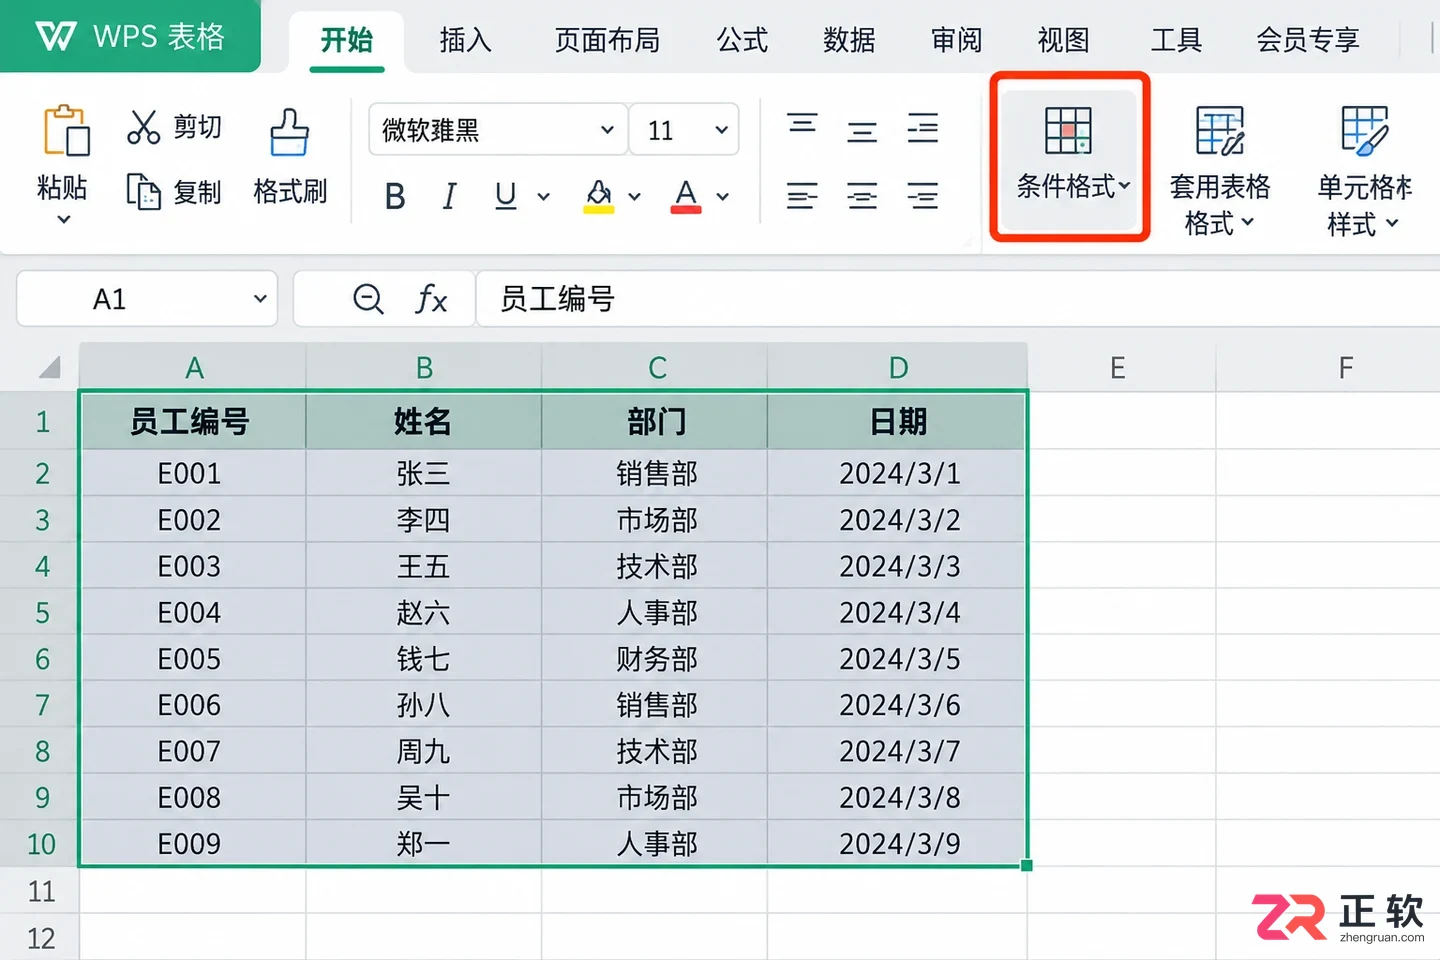Screen dimensions: 1440x960
Task: Apply the yellow fill color bucket
Action: tap(599, 196)
